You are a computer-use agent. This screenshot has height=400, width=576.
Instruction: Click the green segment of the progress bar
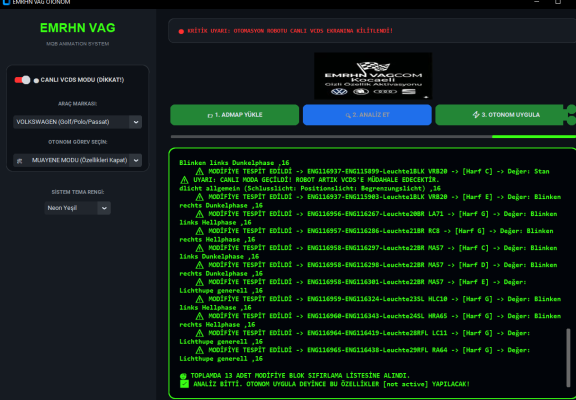[534, 137]
